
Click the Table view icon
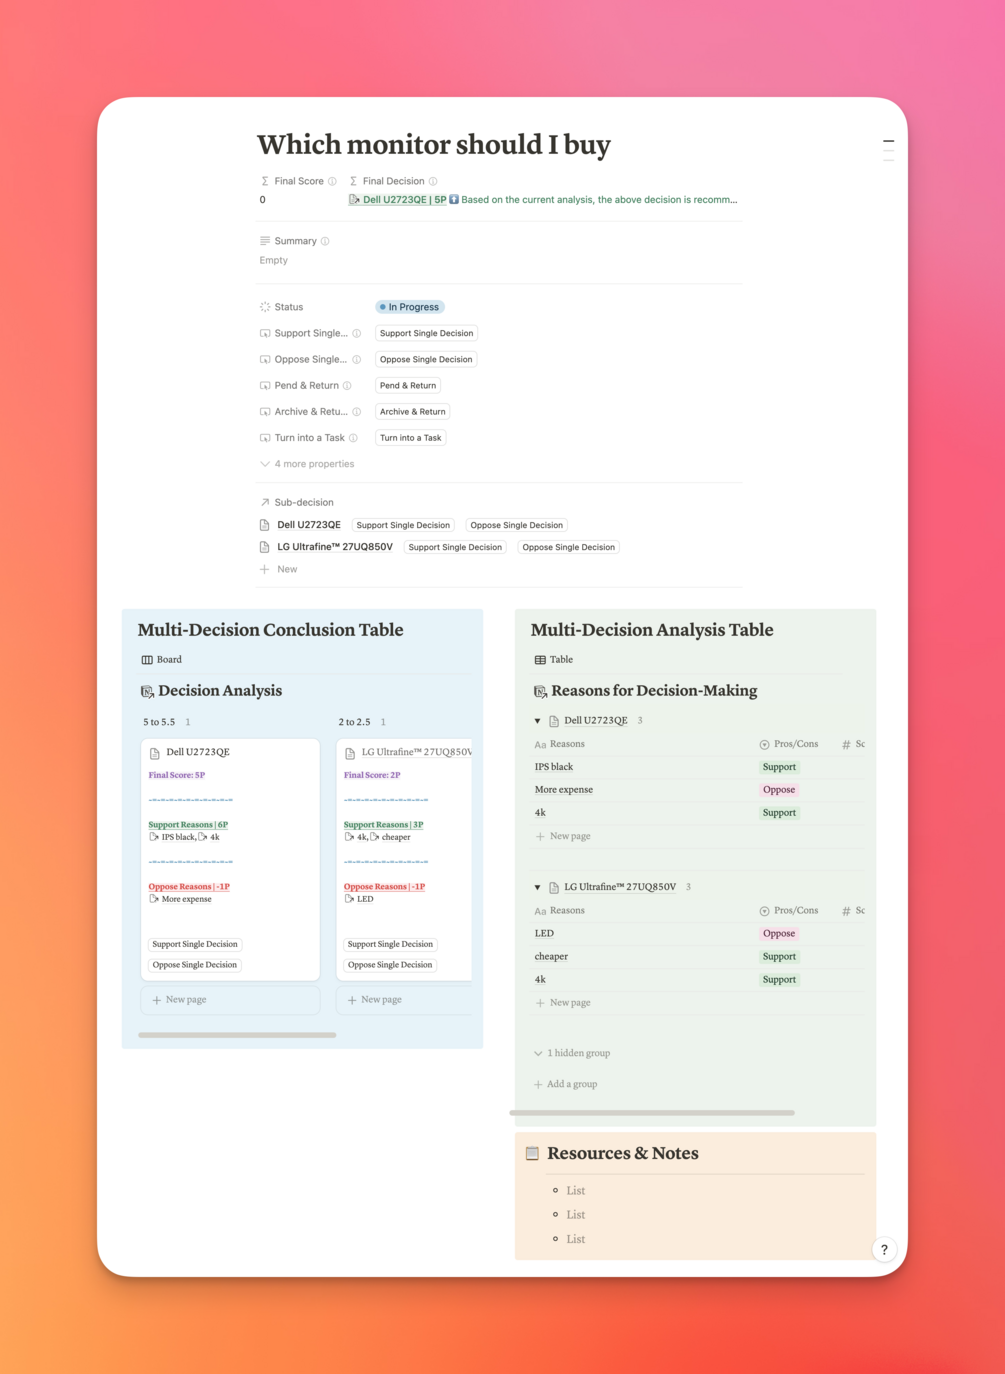(540, 660)
